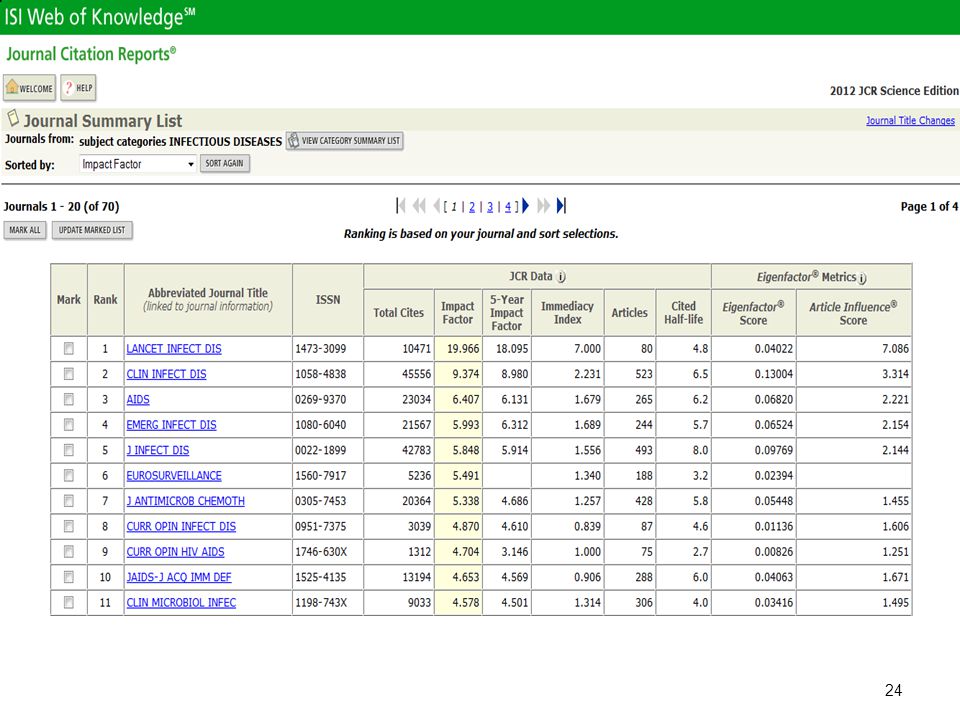Click the Welcome home button
The width and height of the screenshot is (960, 720).
click(29, 88)
